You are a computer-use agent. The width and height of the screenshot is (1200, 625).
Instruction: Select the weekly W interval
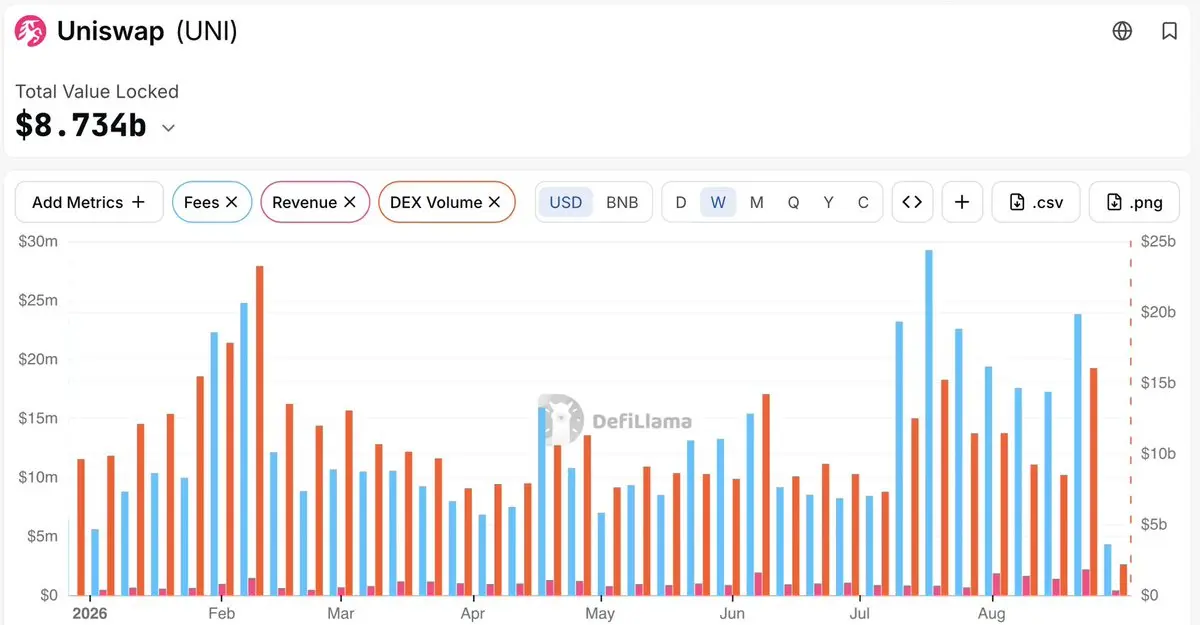[x=718, y=202]
